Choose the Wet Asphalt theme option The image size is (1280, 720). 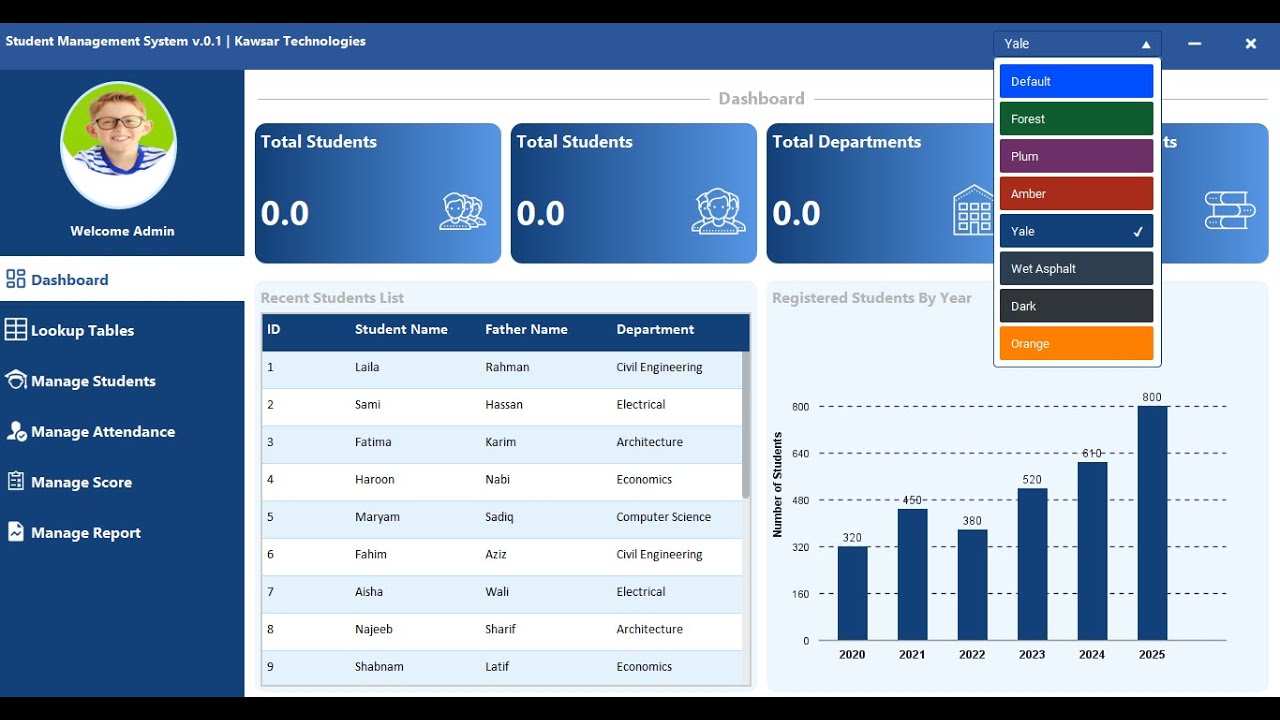pos(1076,269)
